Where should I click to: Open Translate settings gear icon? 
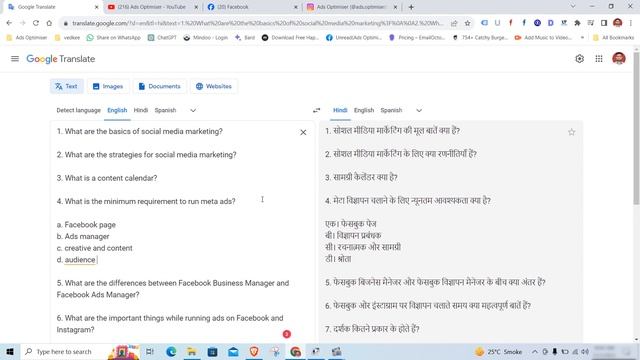(579, 59)
